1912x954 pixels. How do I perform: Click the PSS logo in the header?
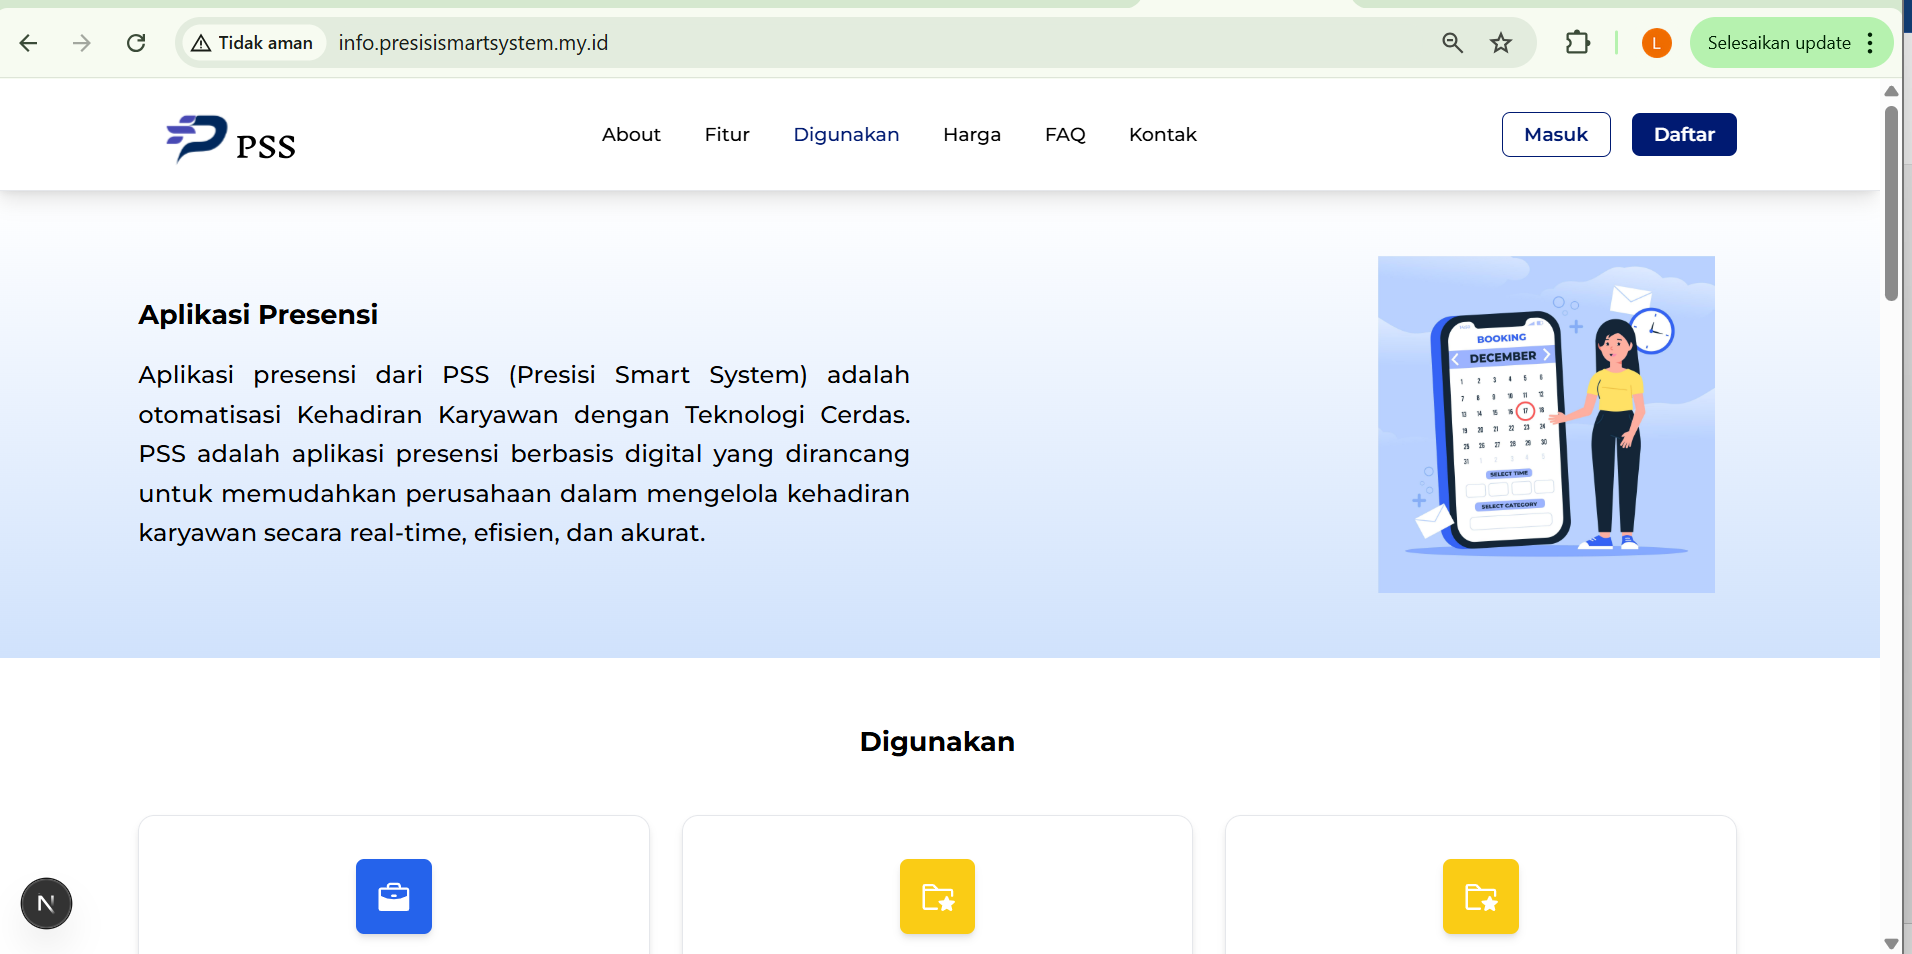(x=230, y=138)
